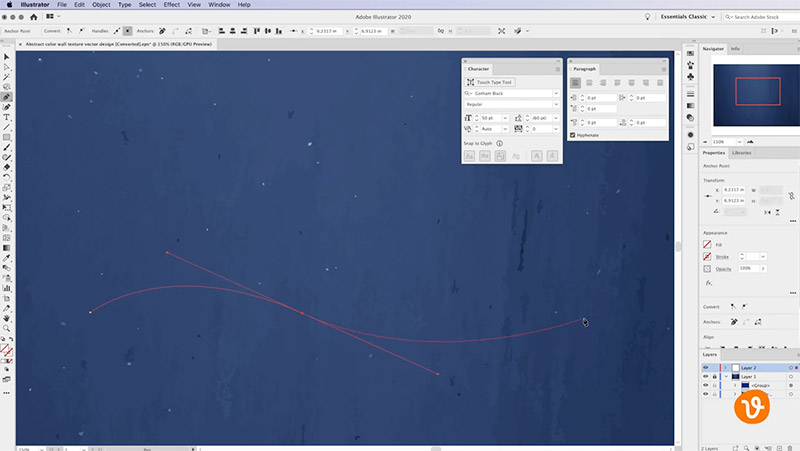The image size is (800, 451).
Task: Open the kerning Auto dropdown
Action: 505,129
